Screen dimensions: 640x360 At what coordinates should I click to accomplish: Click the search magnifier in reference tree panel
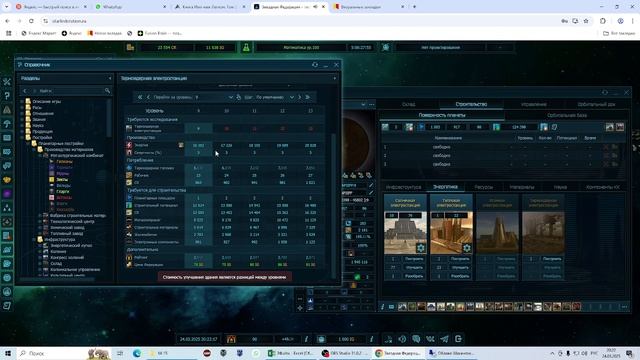tap(107, 91)
